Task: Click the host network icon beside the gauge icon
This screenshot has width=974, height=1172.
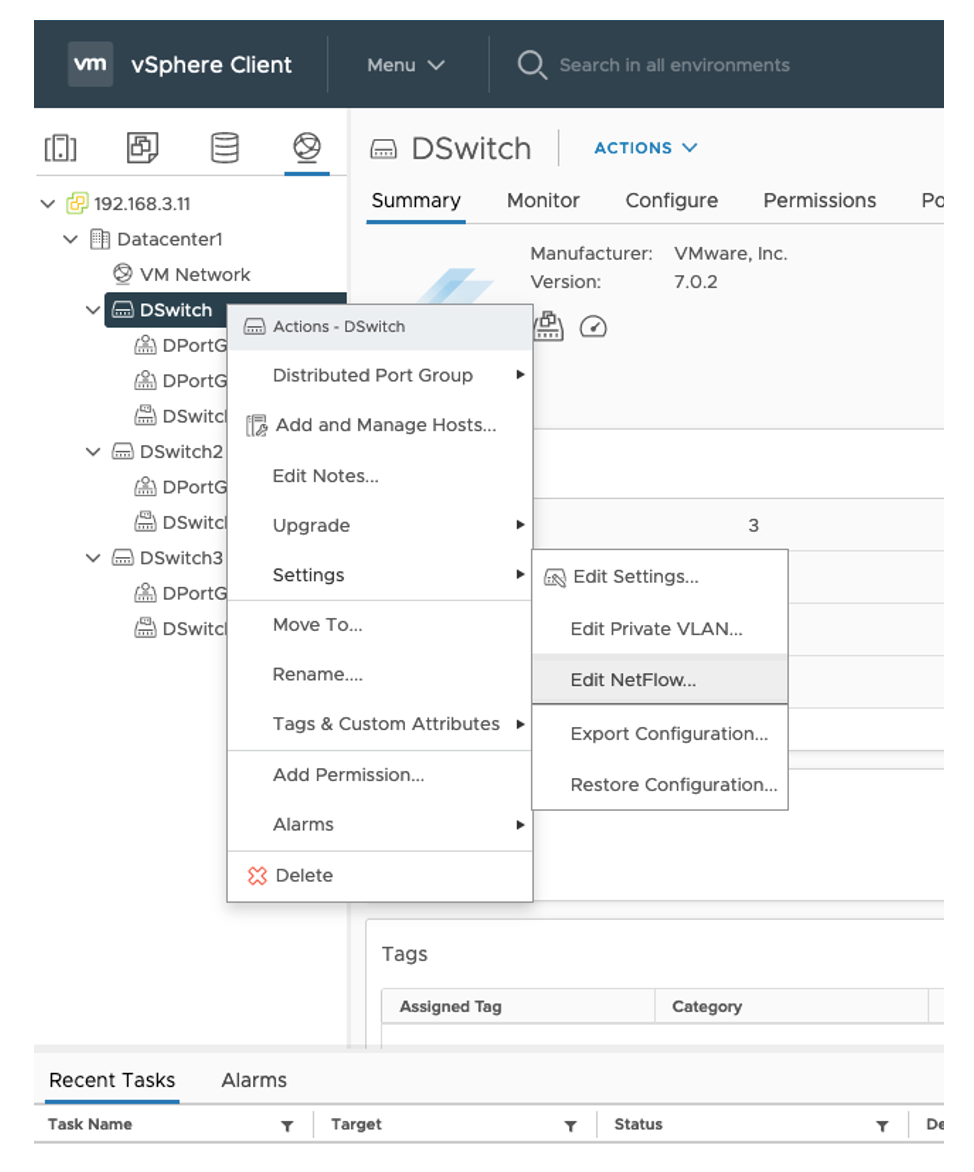Action: [549, 326]
